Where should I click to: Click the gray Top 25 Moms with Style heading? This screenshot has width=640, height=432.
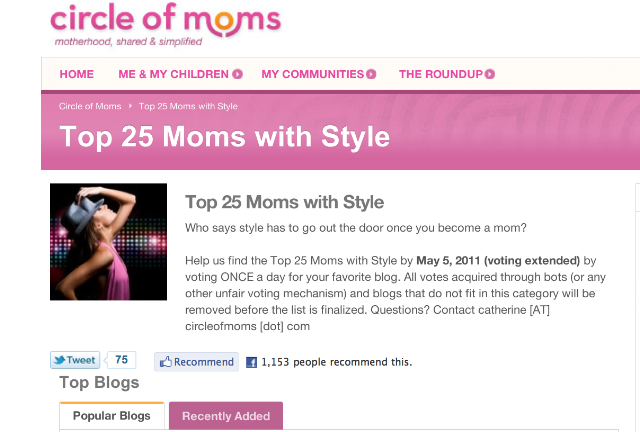pos(285,202)
